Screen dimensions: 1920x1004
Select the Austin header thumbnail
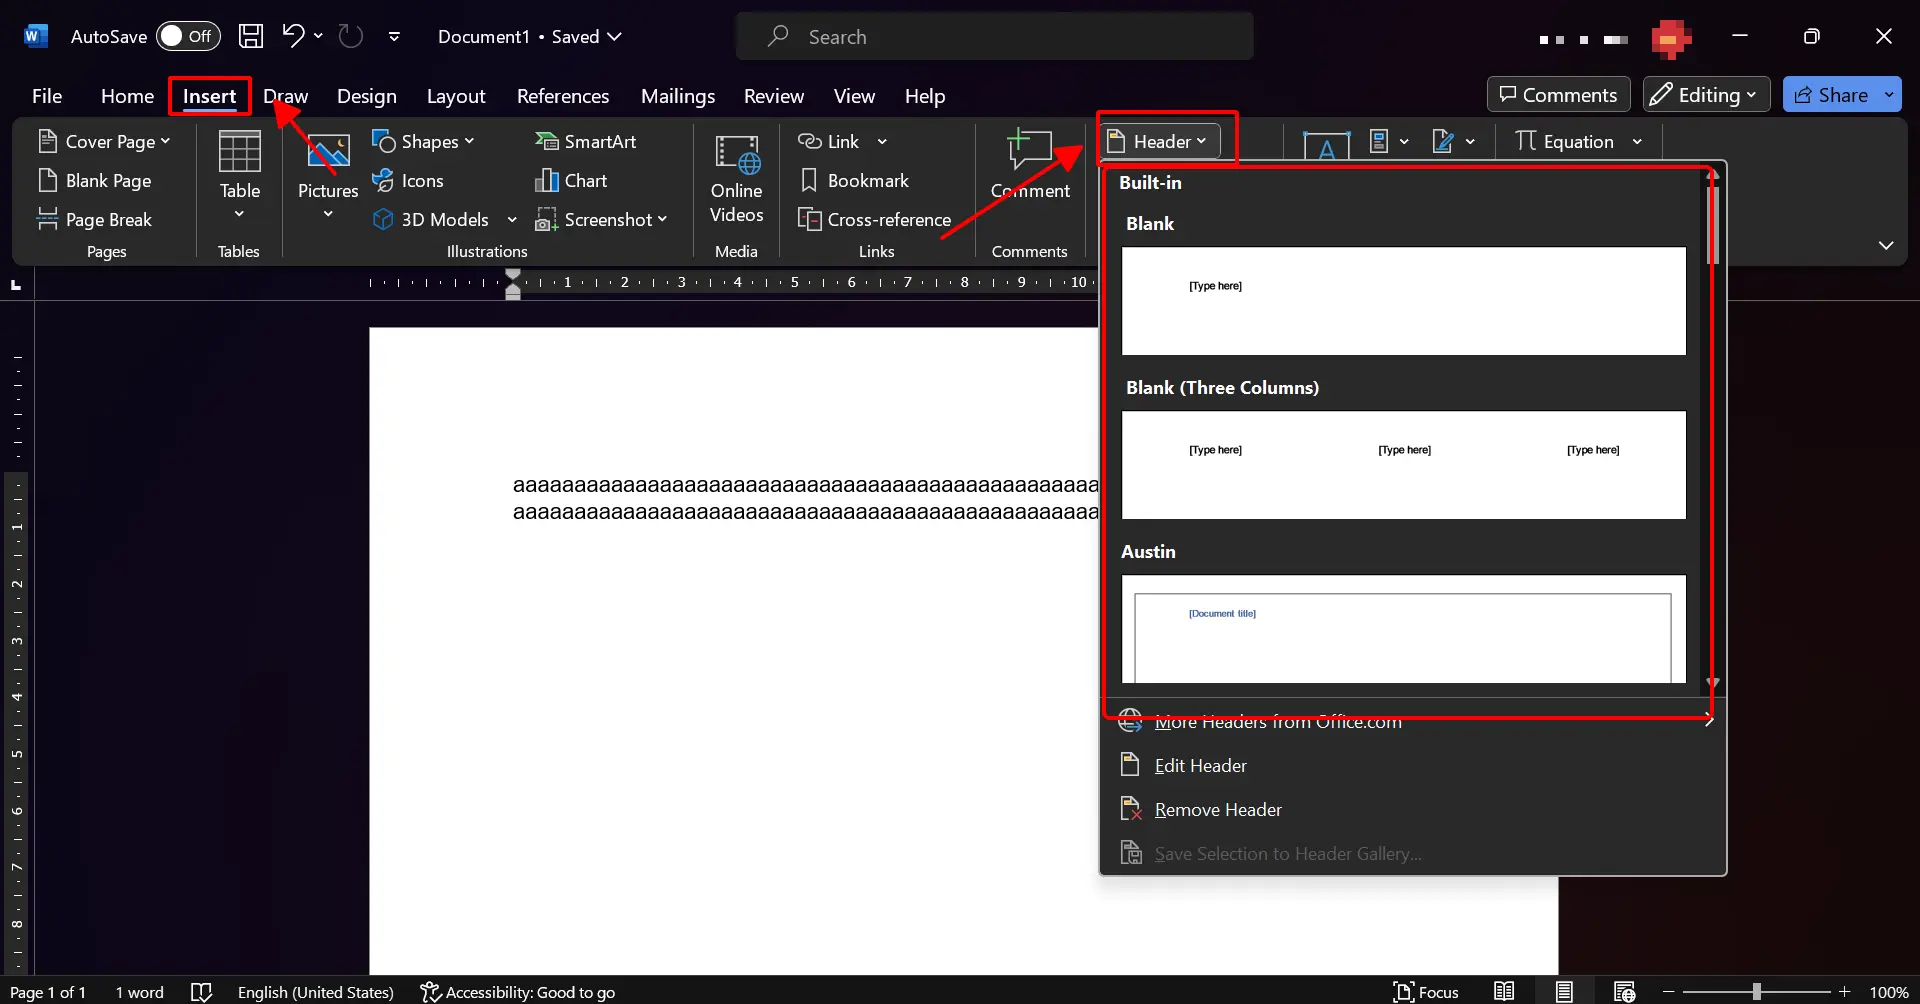coord(1404,629)
